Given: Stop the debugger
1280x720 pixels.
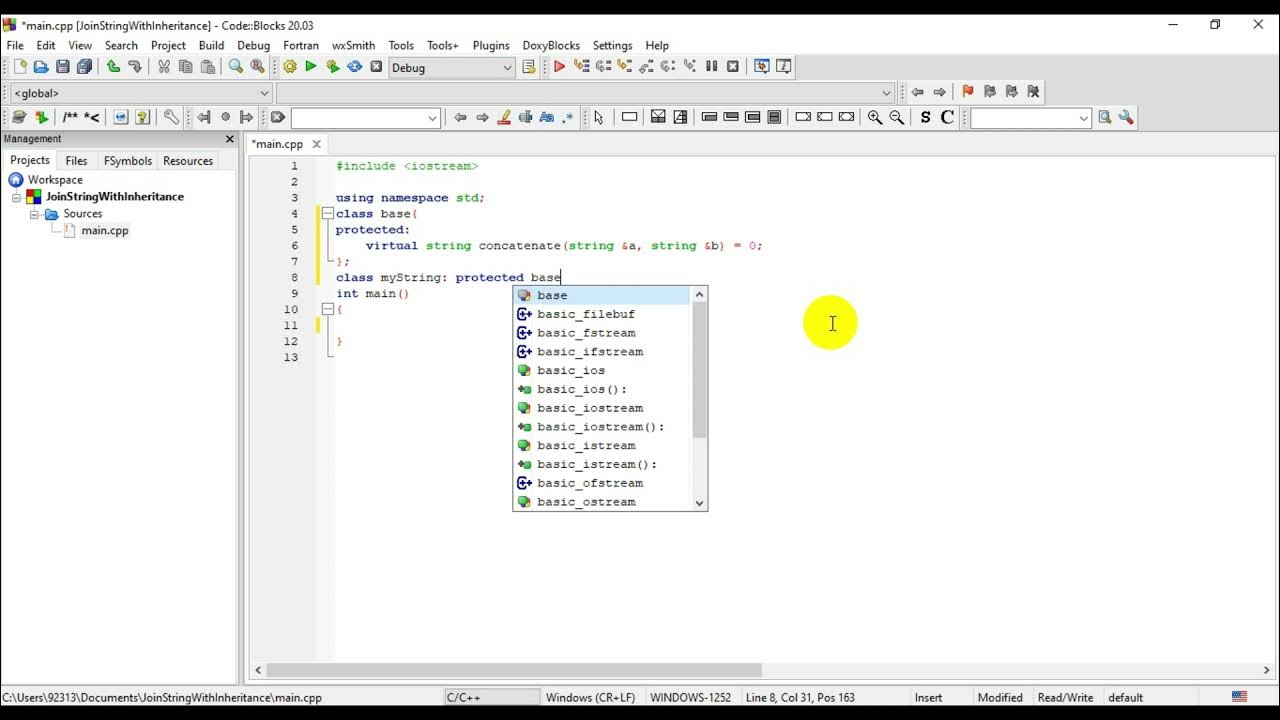Looking at the screenshot, I should coord(733,67).
